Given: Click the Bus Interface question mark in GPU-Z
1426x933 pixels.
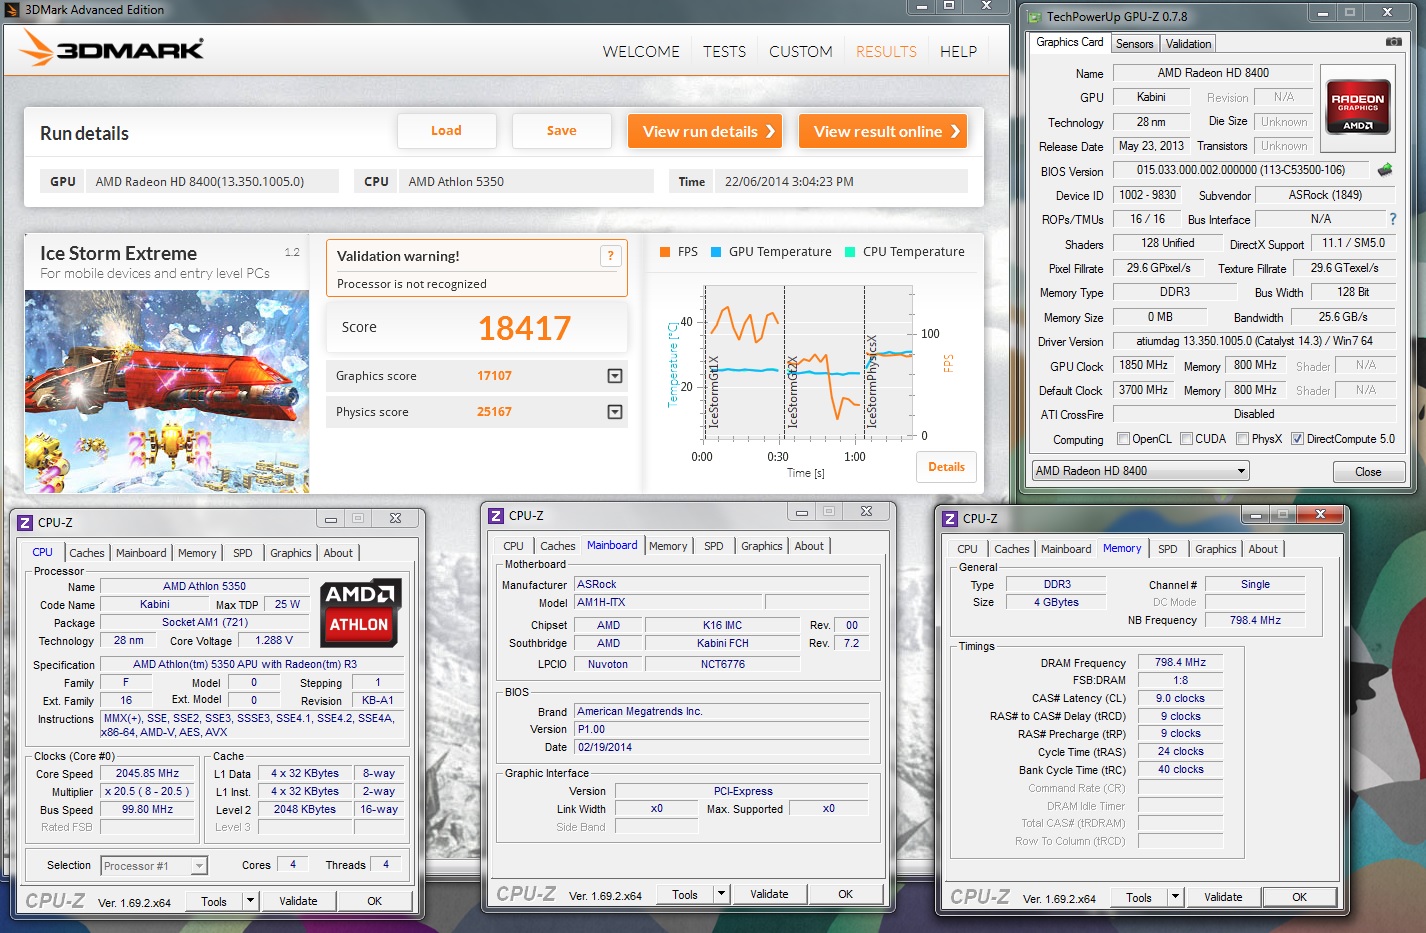Looking at the screenshot, I should [x=1392, y=219].
